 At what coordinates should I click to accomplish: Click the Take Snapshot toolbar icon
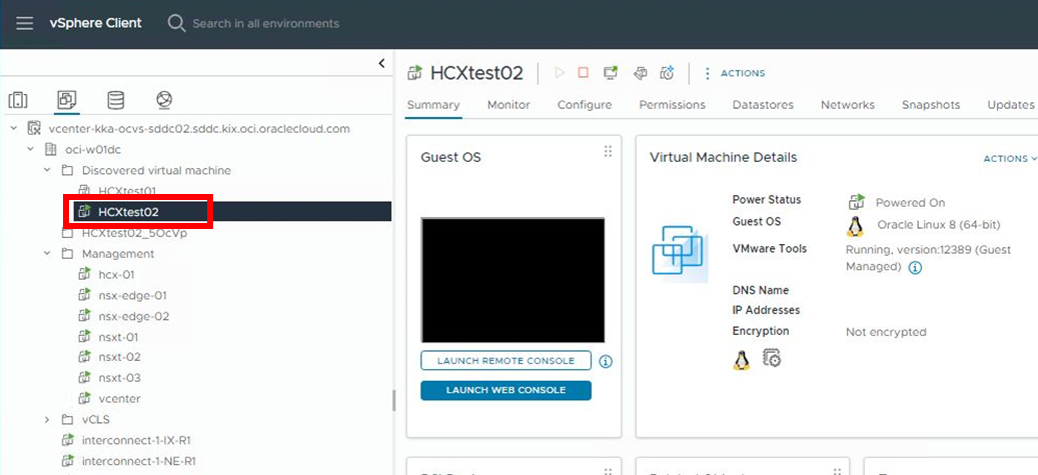(666, 73)
